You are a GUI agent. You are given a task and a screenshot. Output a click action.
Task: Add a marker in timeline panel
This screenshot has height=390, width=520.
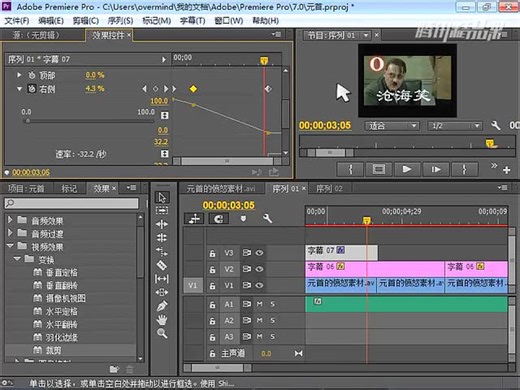243,219
